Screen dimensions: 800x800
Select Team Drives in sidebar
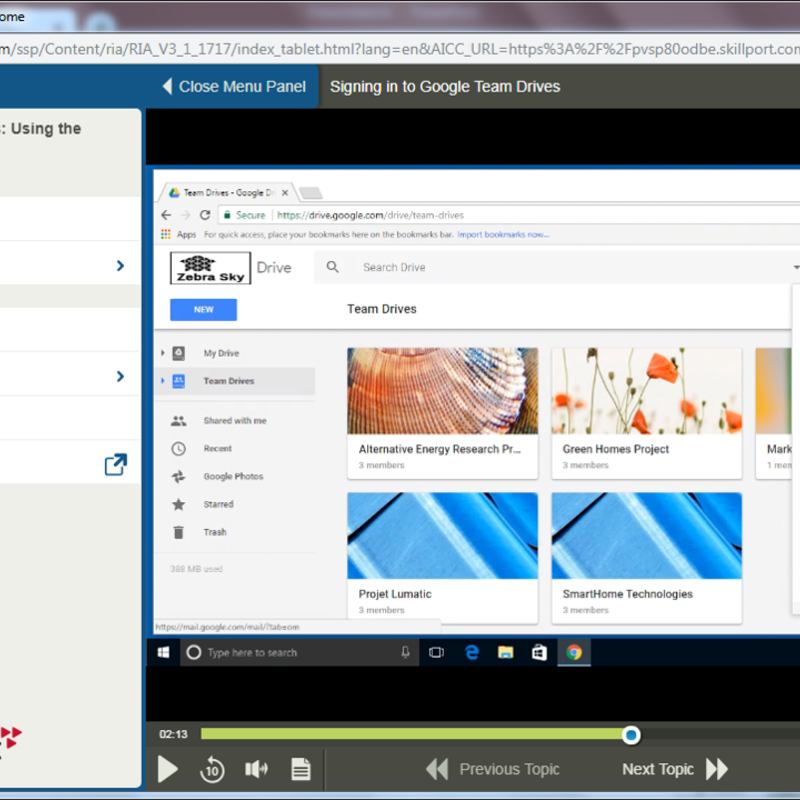click(229, 381)
